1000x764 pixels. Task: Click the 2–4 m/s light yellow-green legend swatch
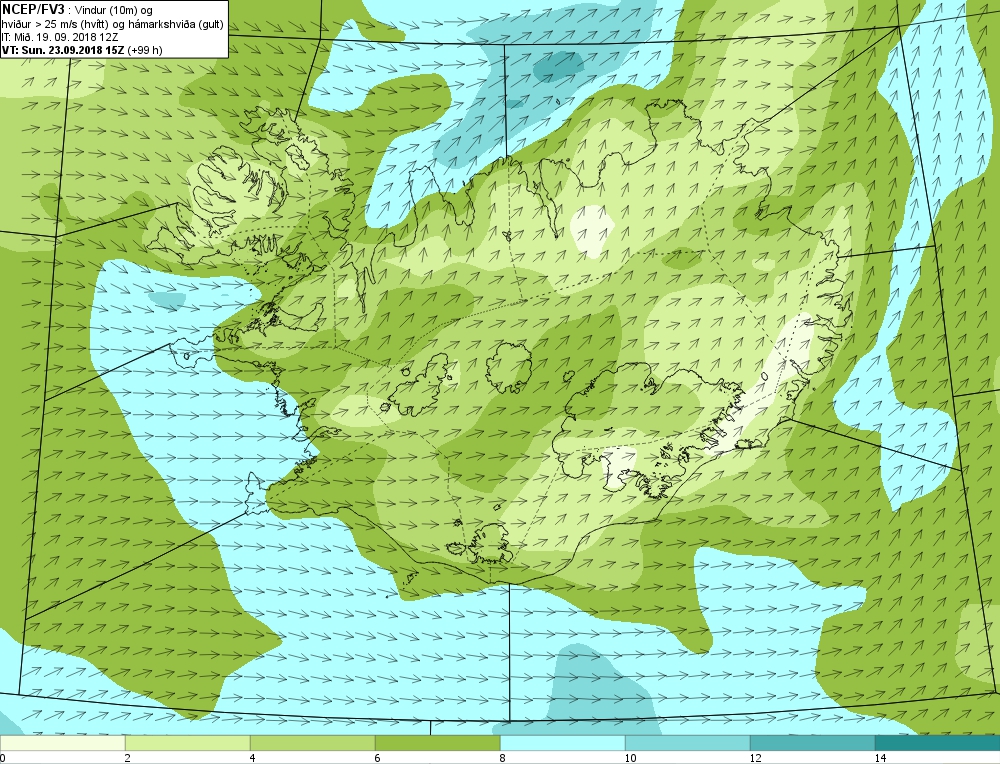(x=188, y=744)
